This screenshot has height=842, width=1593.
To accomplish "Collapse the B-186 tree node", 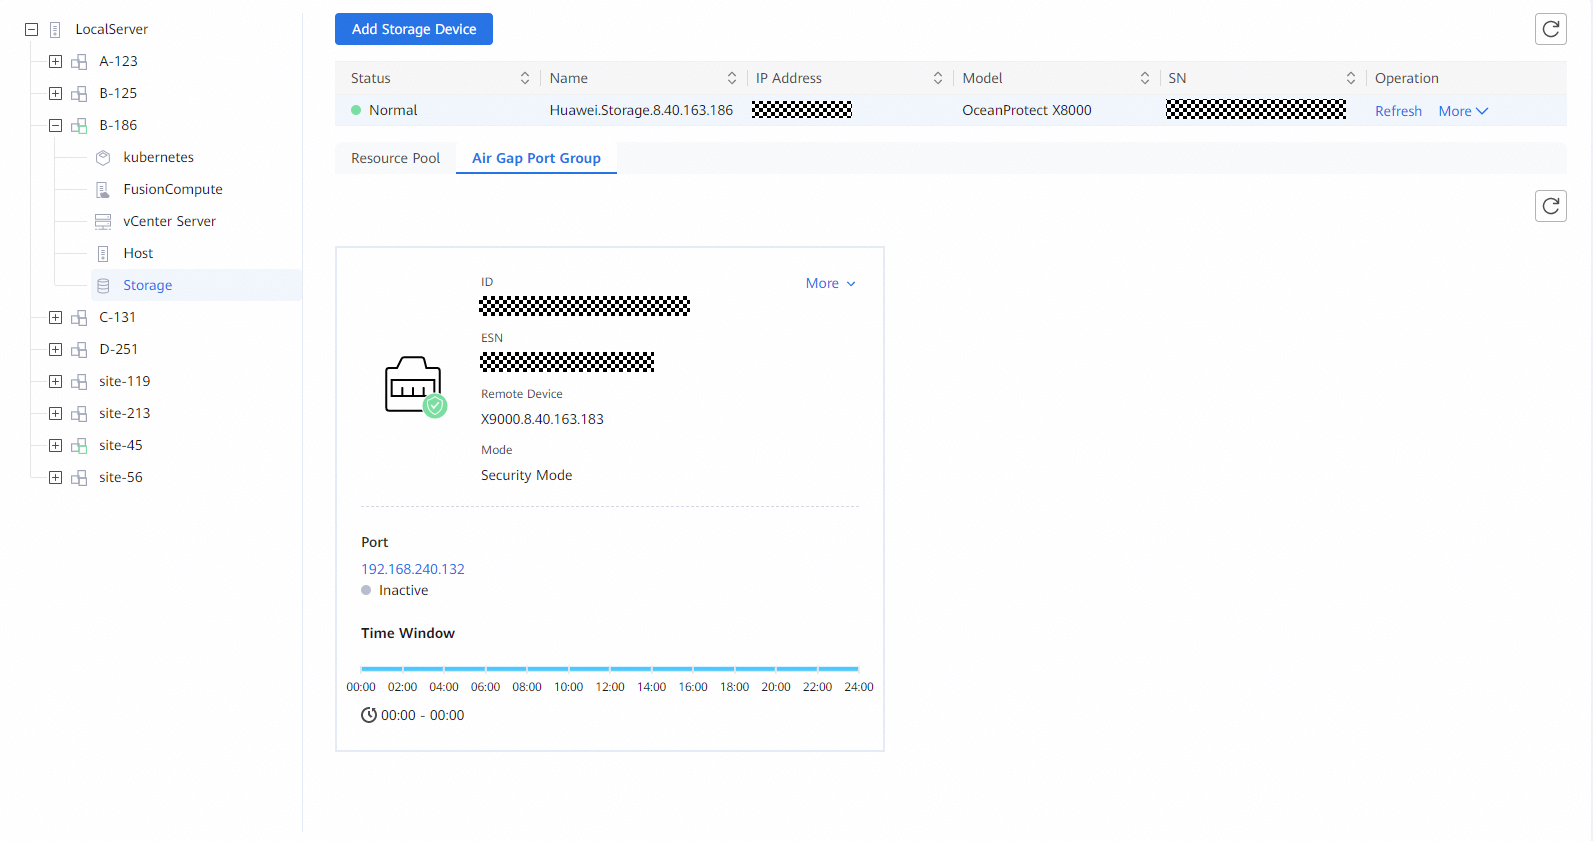I will coord(56,126).
